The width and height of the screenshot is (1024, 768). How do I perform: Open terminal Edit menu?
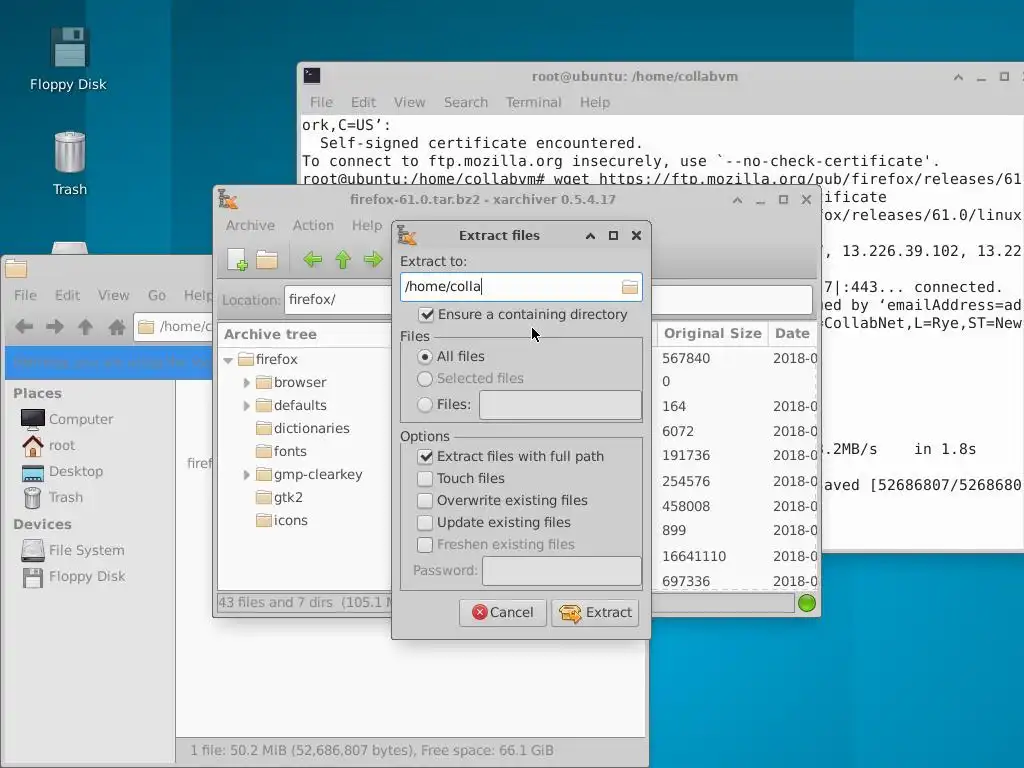(363, 103)
